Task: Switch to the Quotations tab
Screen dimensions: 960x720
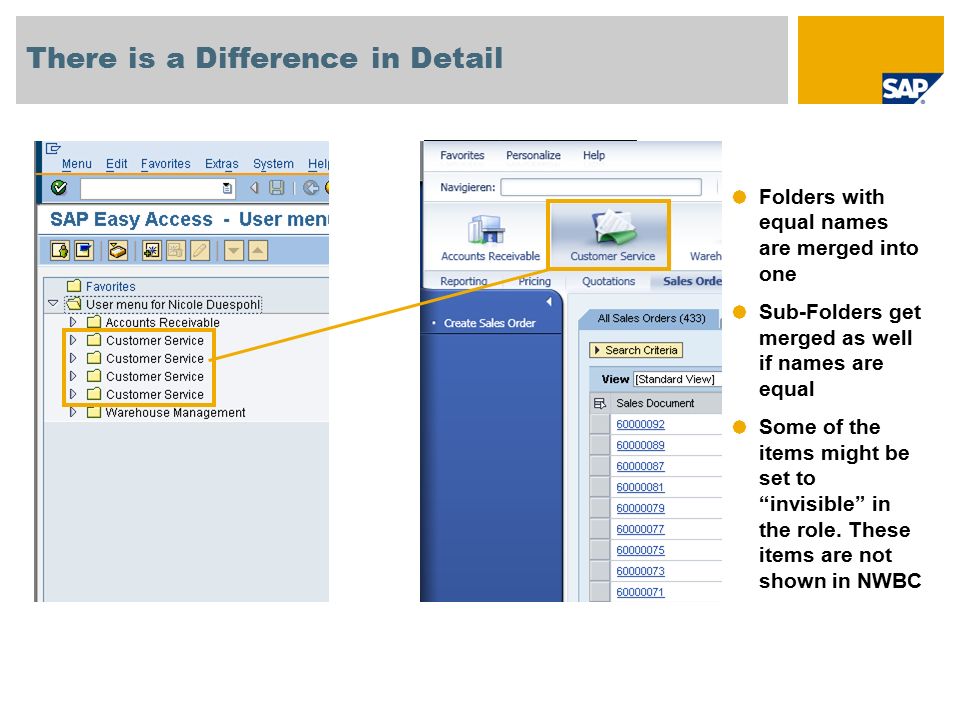Action: pyautogui.click(x=609, y=281)
